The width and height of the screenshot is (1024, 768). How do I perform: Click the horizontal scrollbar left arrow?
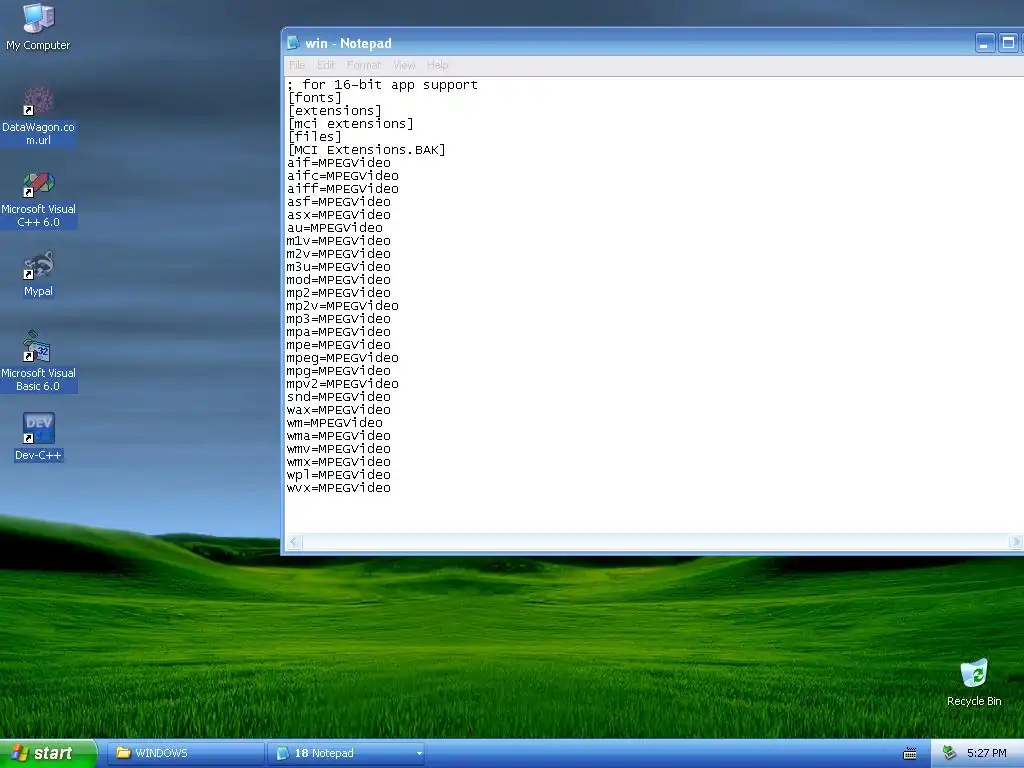coord(294,541)
